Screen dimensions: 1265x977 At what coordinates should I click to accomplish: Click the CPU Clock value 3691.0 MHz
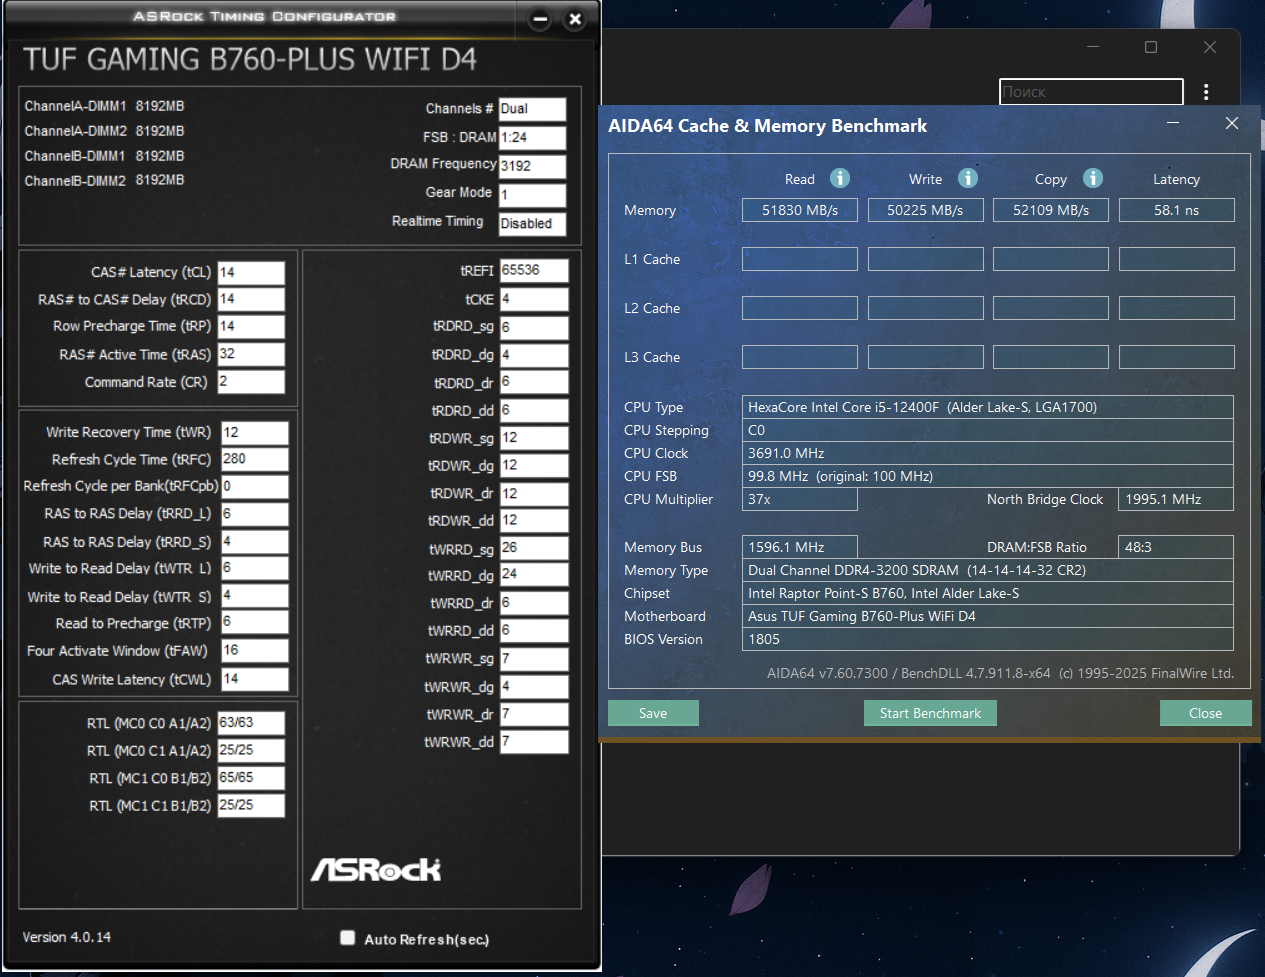(x=987, y=453)
